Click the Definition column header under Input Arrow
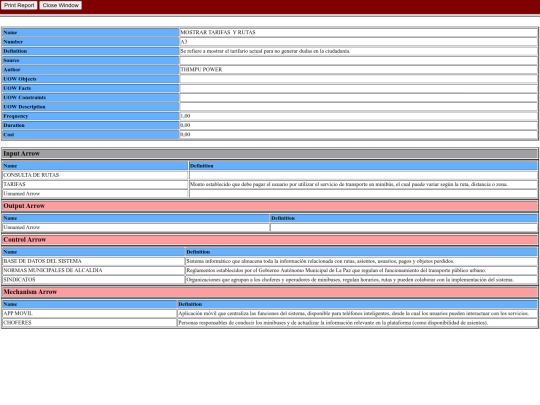This screenshot has height=405, width=540. point(363,166)
